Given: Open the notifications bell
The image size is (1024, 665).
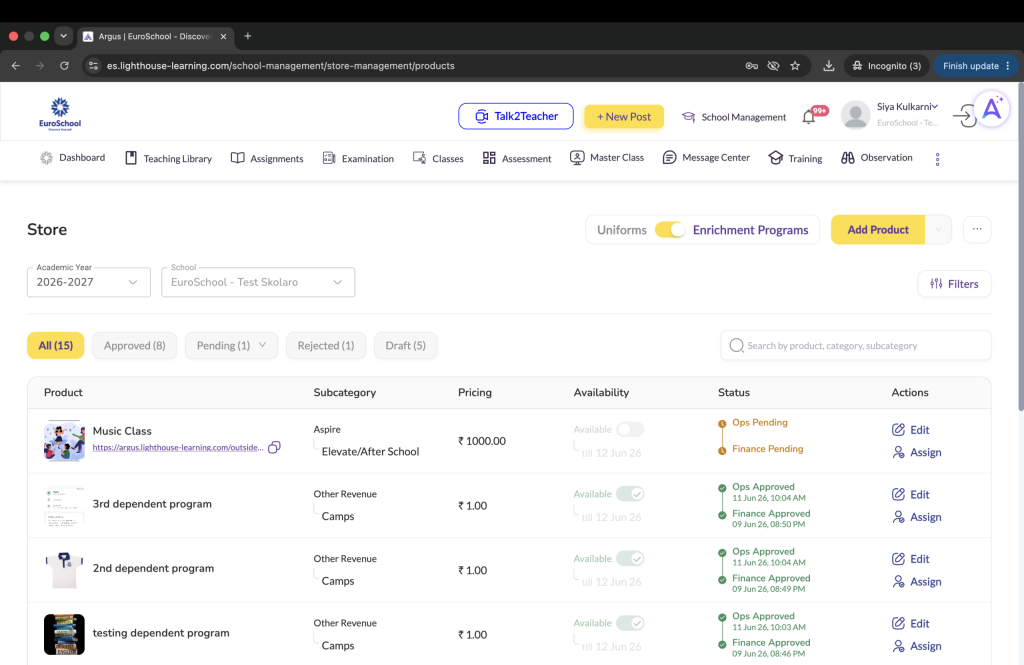Looking at the screenshot, I should pos(808,117).
